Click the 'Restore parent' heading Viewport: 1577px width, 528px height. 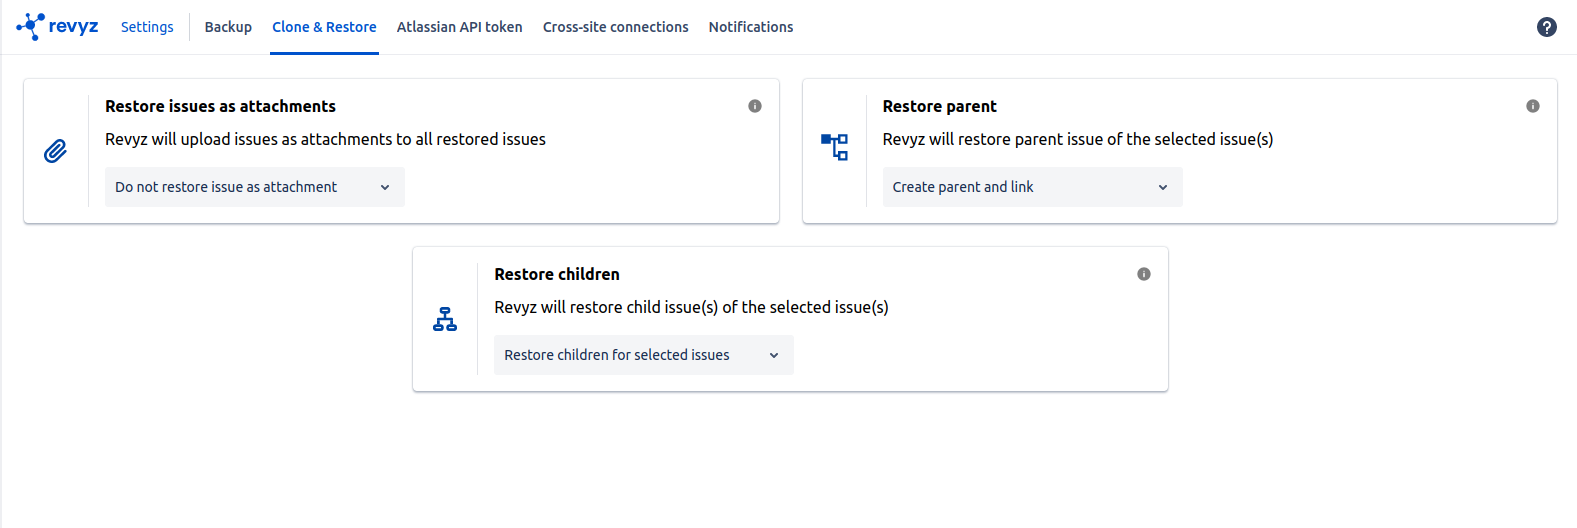point(939,106)
